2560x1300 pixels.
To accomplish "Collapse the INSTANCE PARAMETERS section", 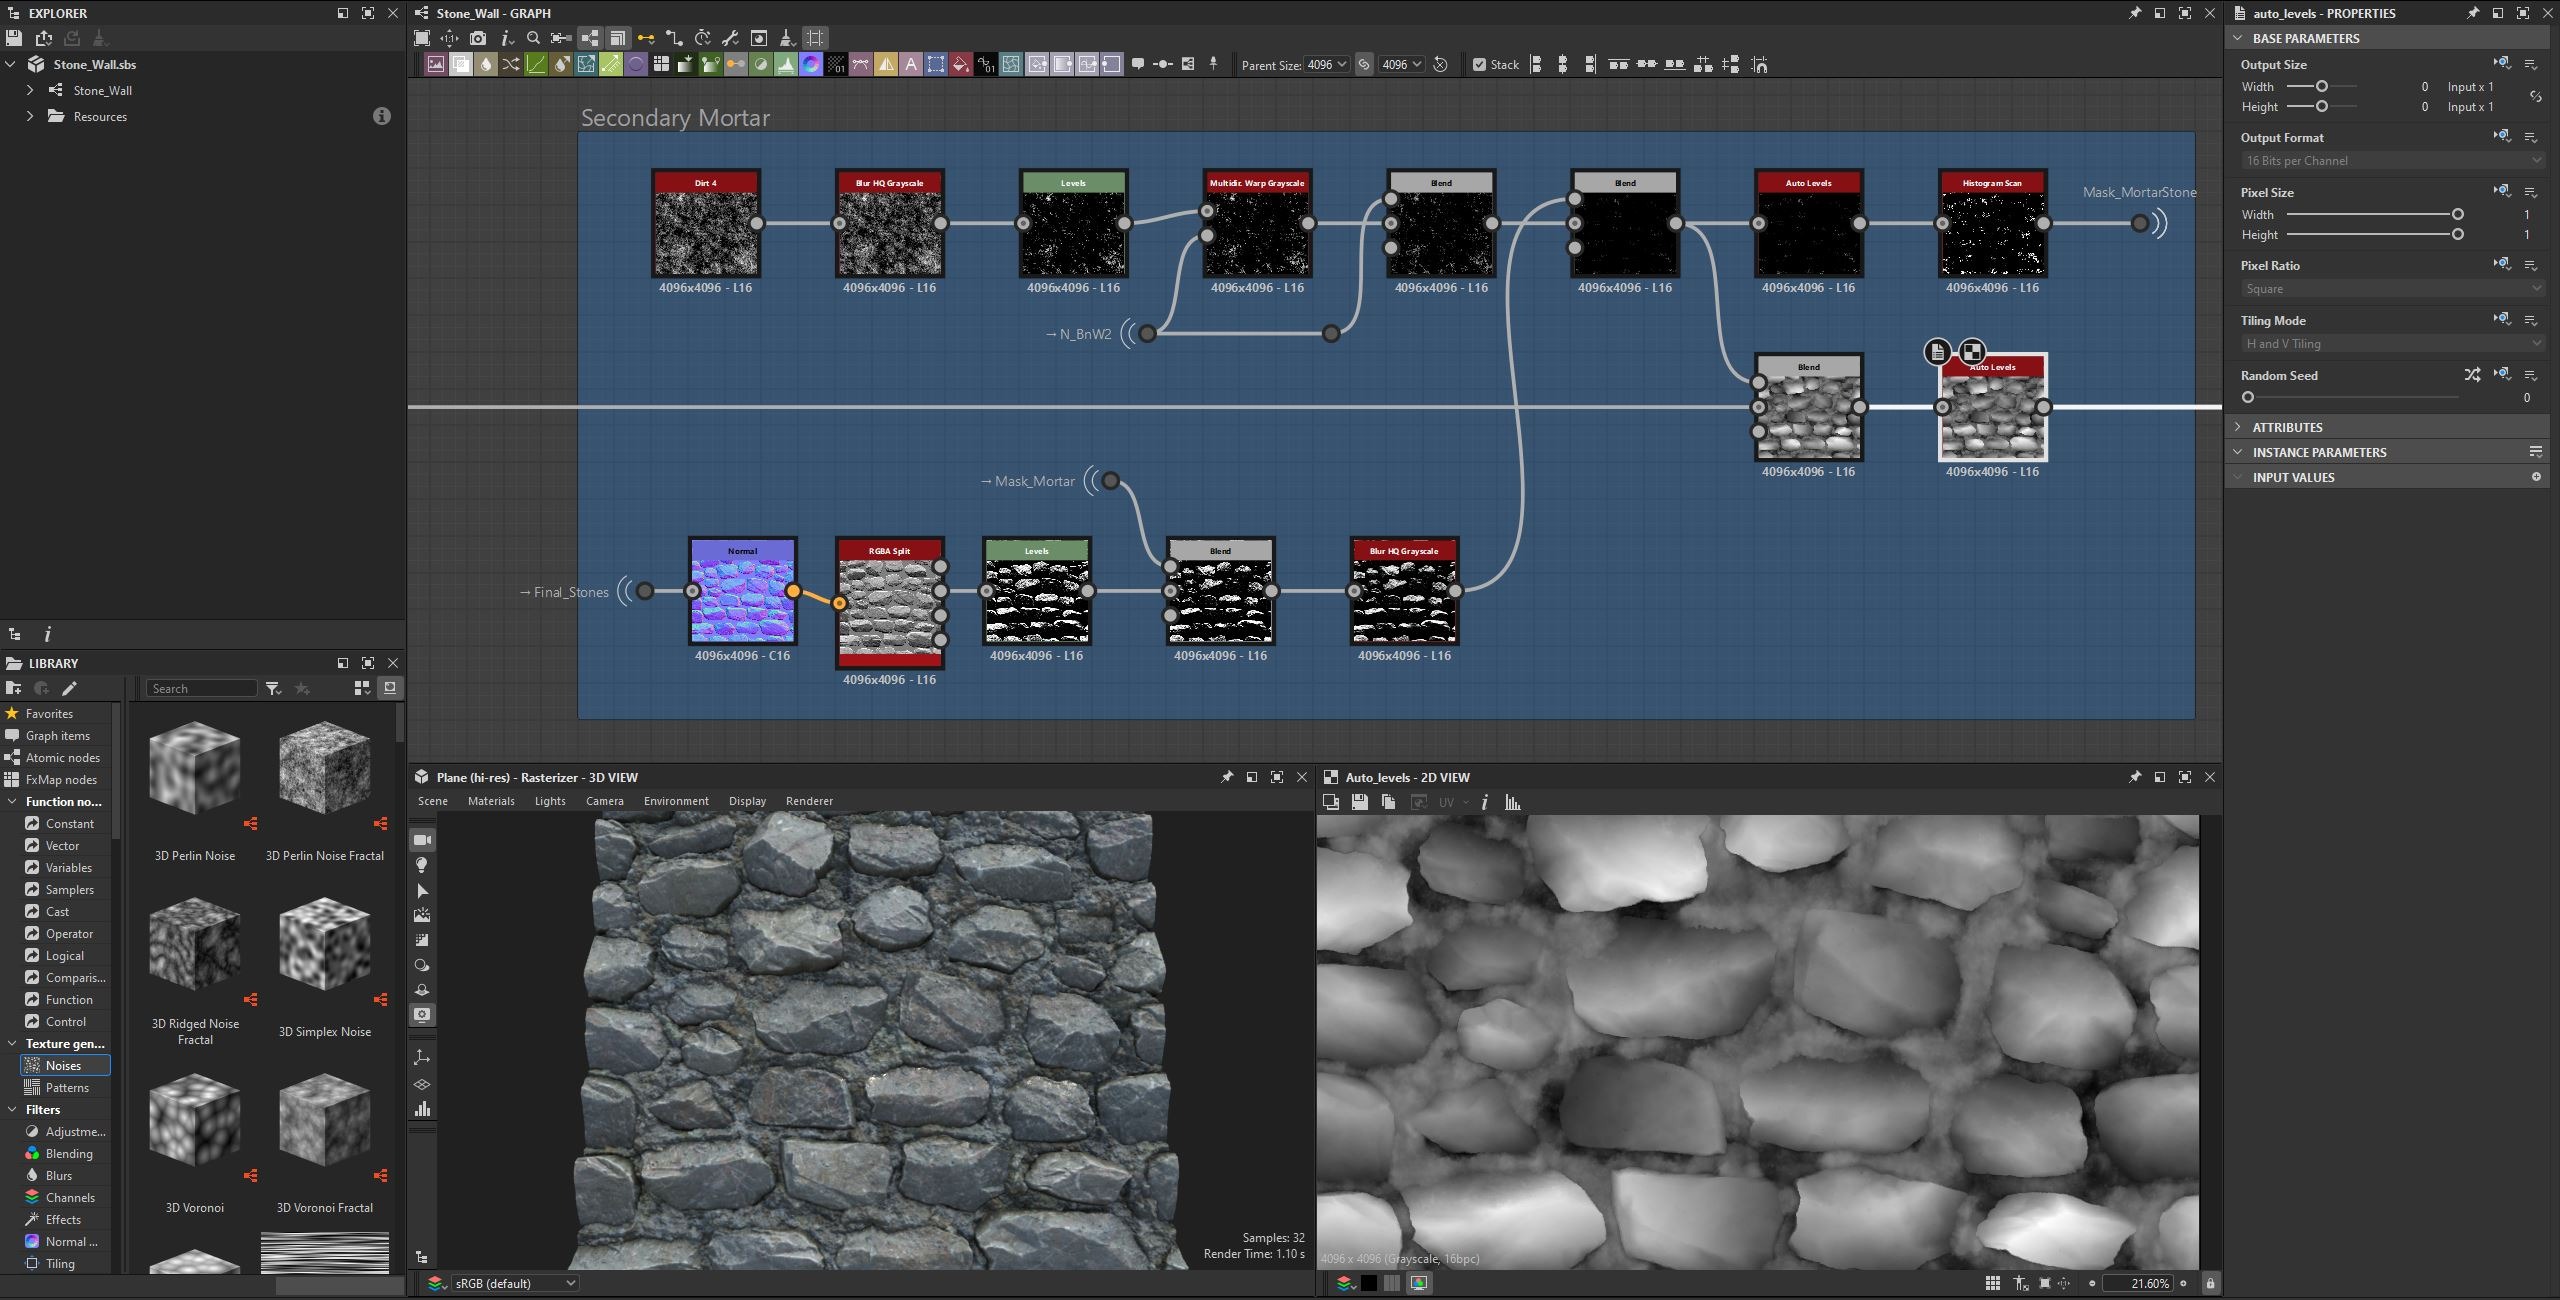I will [2239, 452].
